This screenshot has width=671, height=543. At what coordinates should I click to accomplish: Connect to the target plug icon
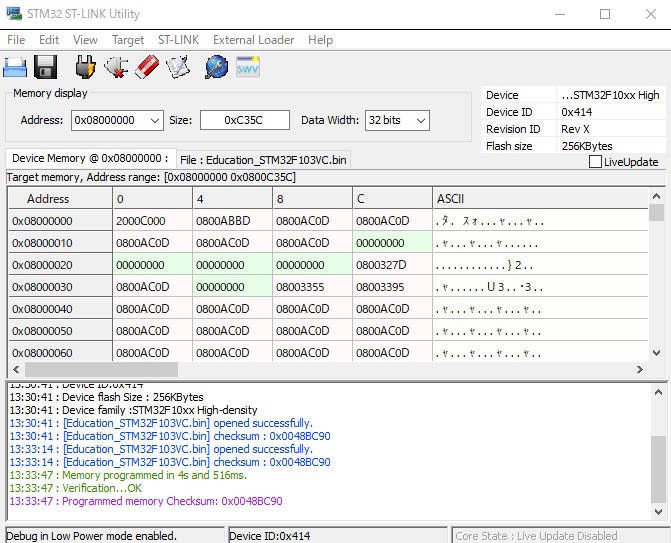(x=85, y=67)
